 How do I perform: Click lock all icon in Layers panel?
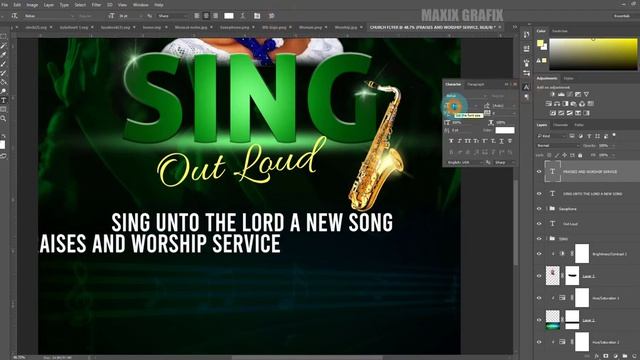[x=580, y=155]
